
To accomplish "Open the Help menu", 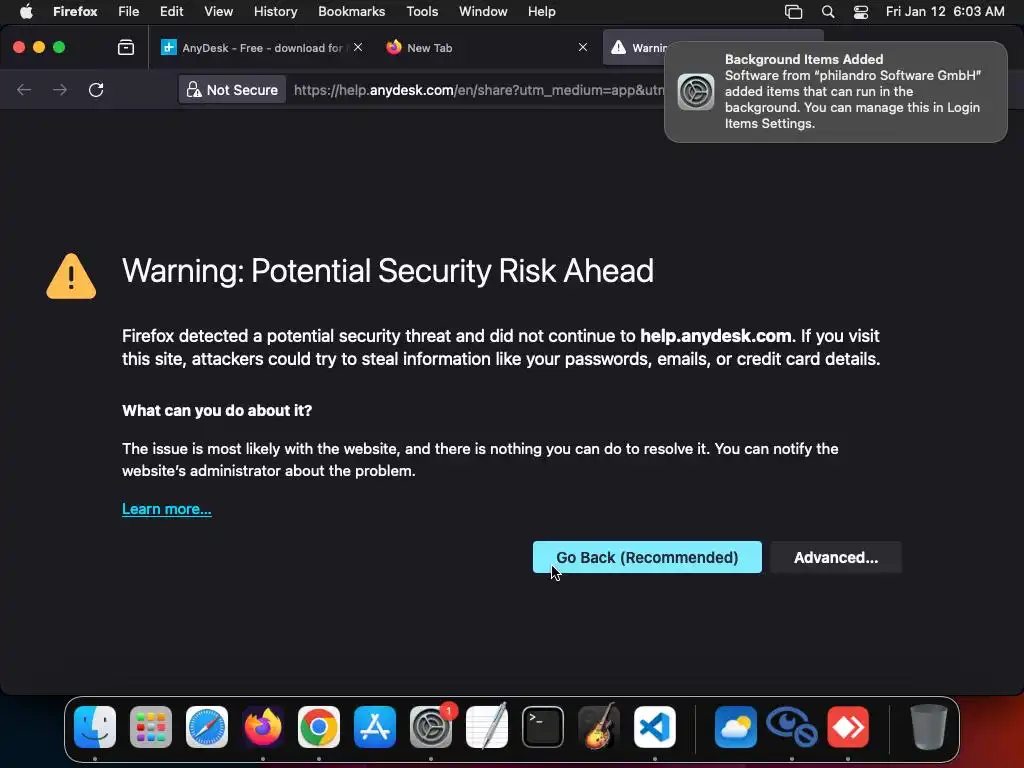I will point(541,11).
